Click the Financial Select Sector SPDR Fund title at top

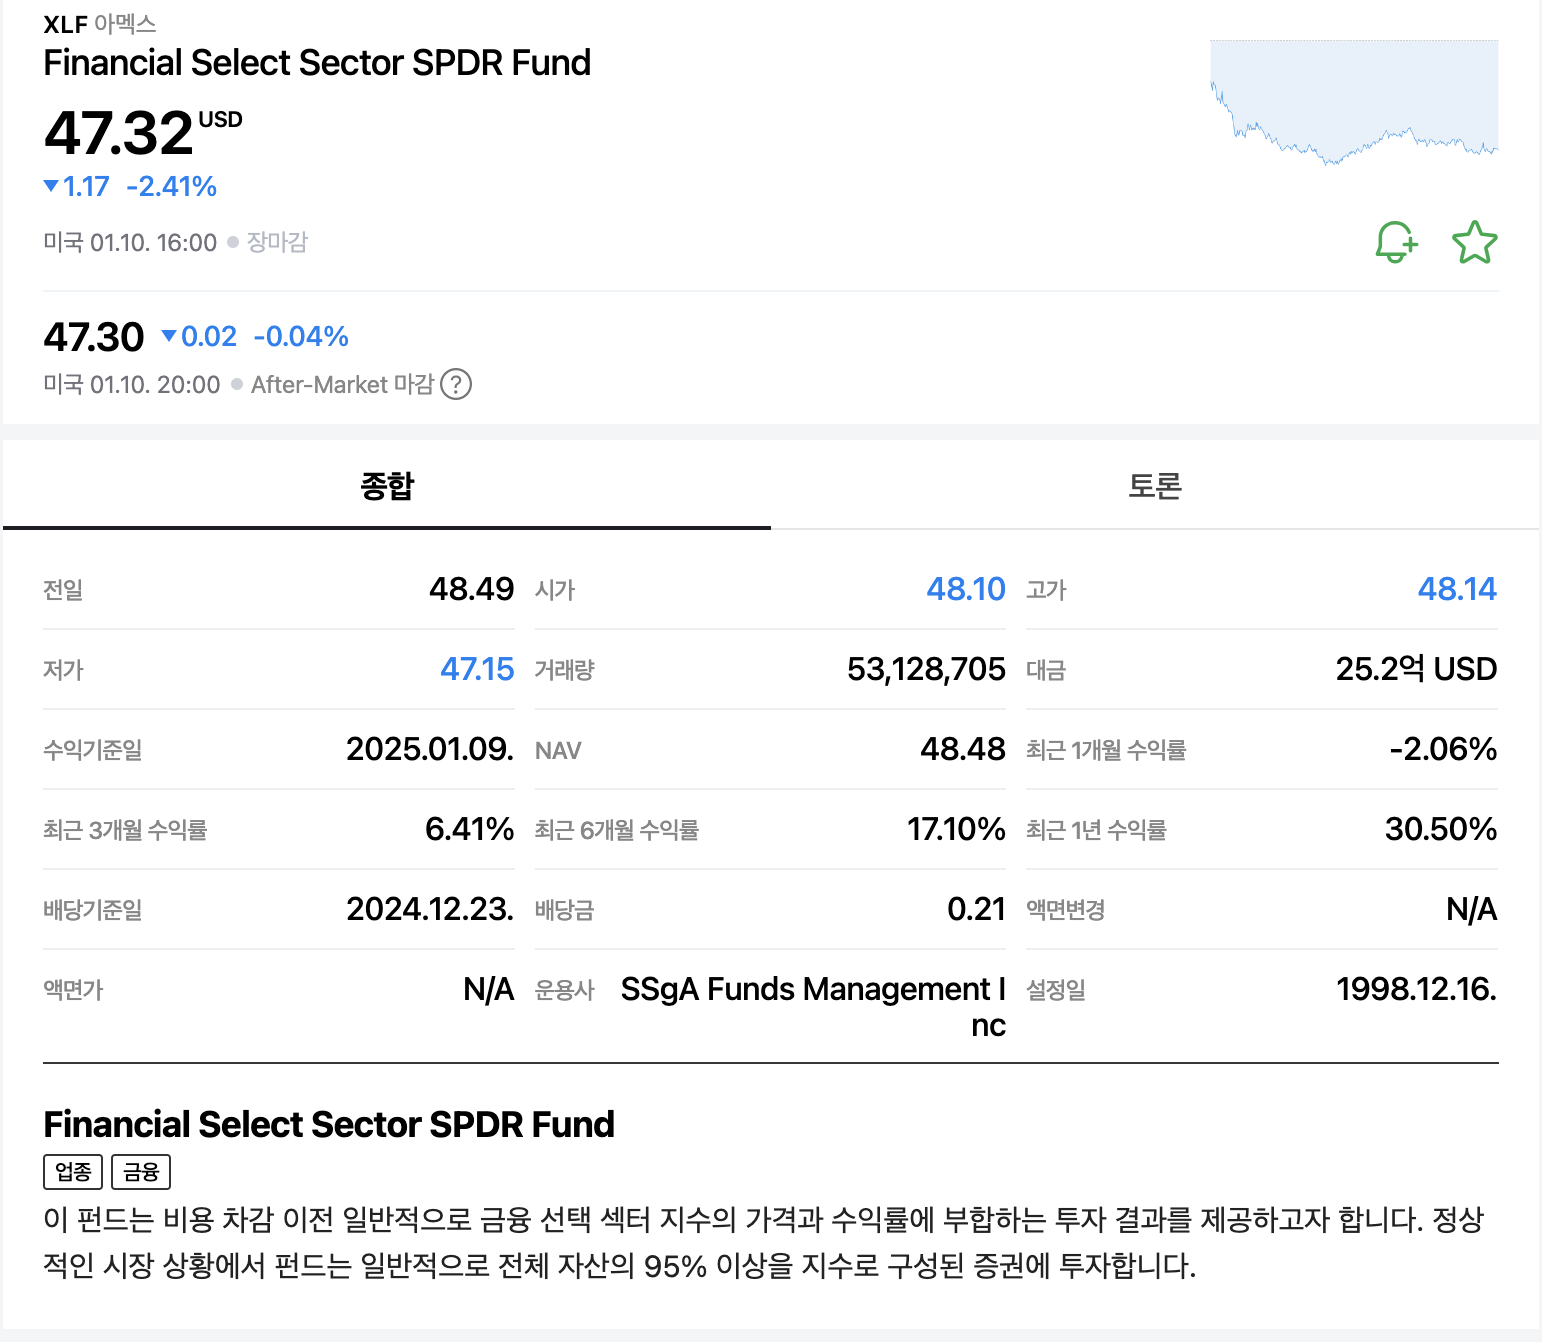(x=317, y=63)
